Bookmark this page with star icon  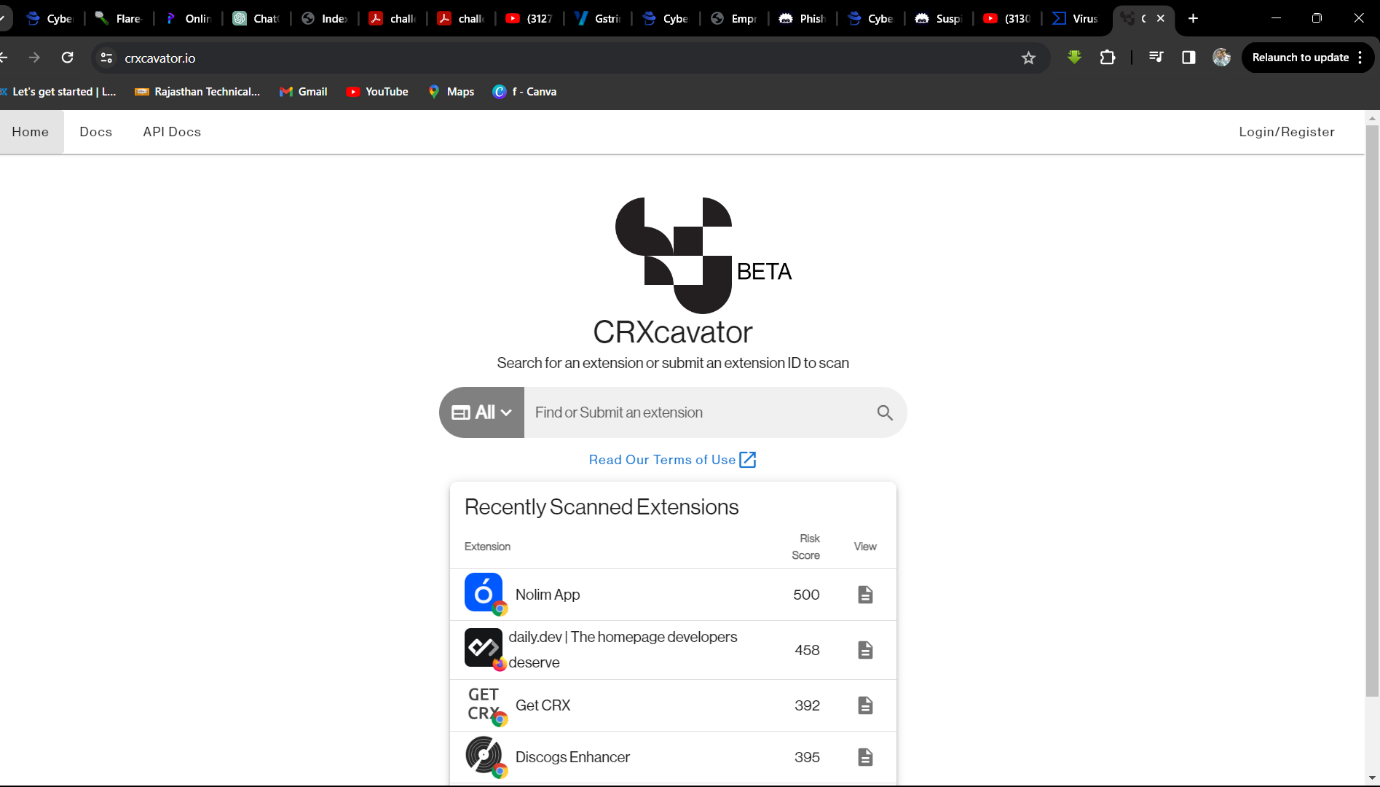tap(1028, 58)
